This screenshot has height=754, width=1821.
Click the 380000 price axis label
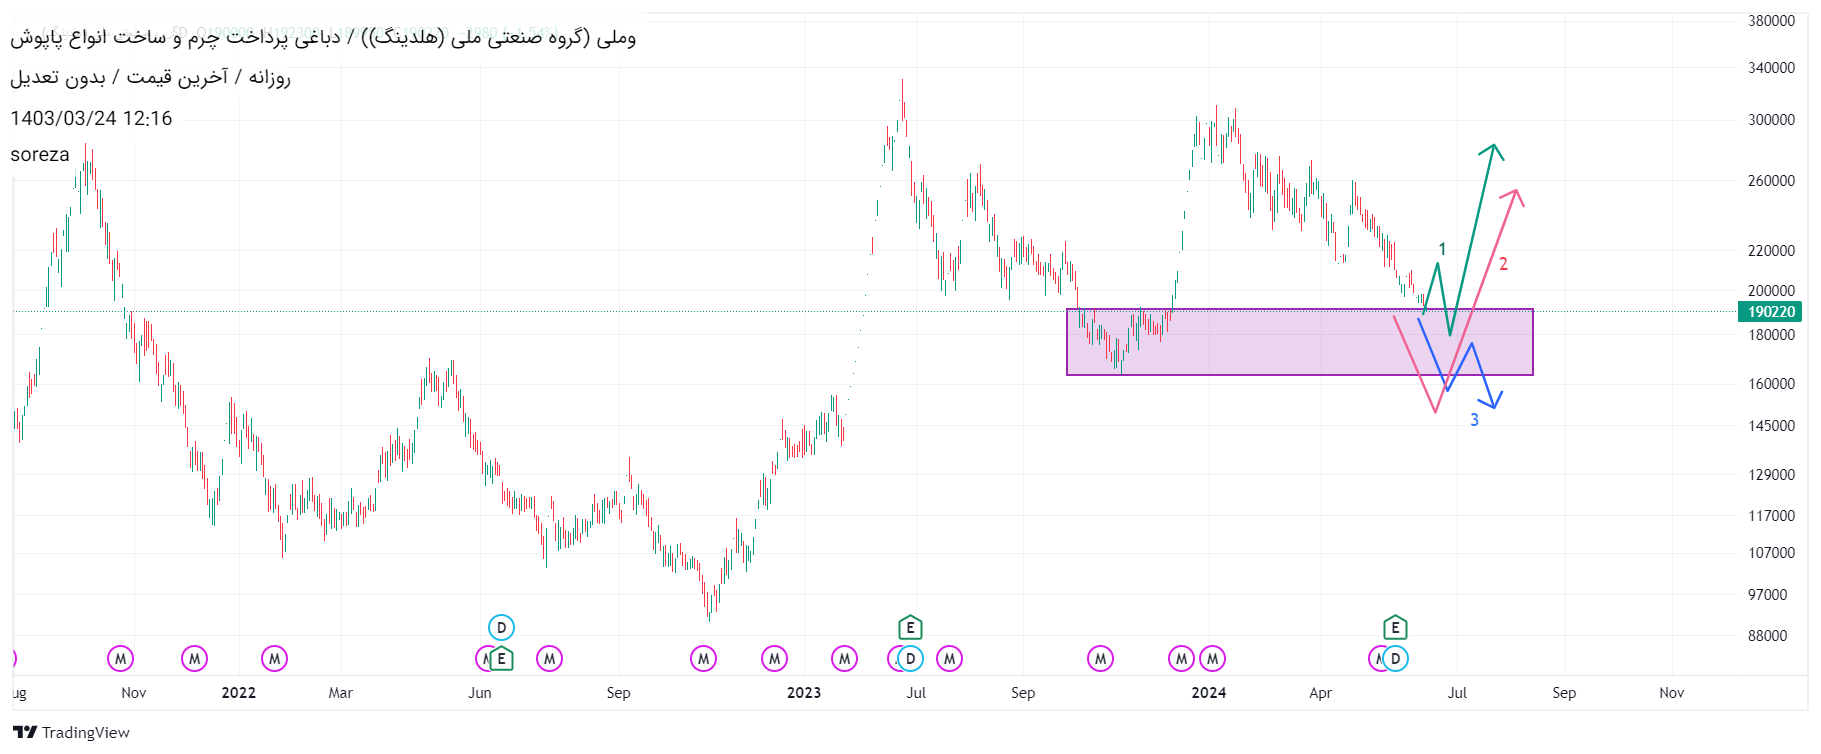point(1771,20)
